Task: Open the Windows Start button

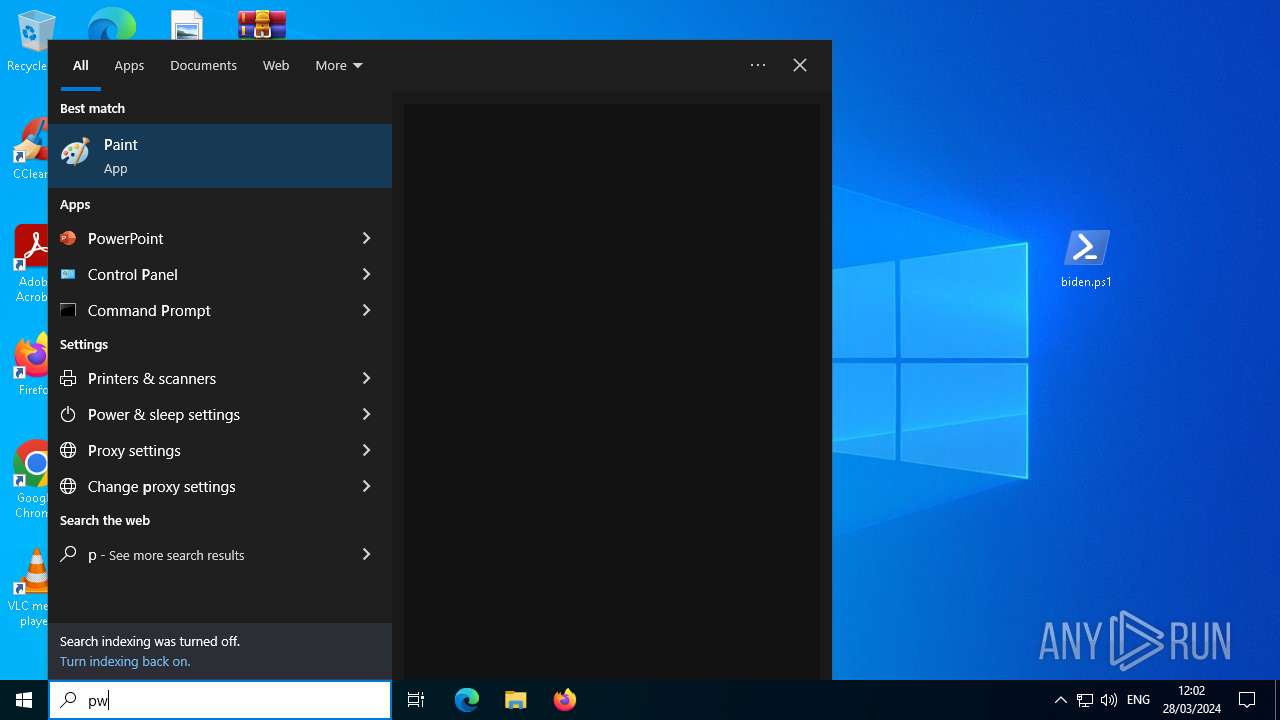Action: click(x=24, y=700)
